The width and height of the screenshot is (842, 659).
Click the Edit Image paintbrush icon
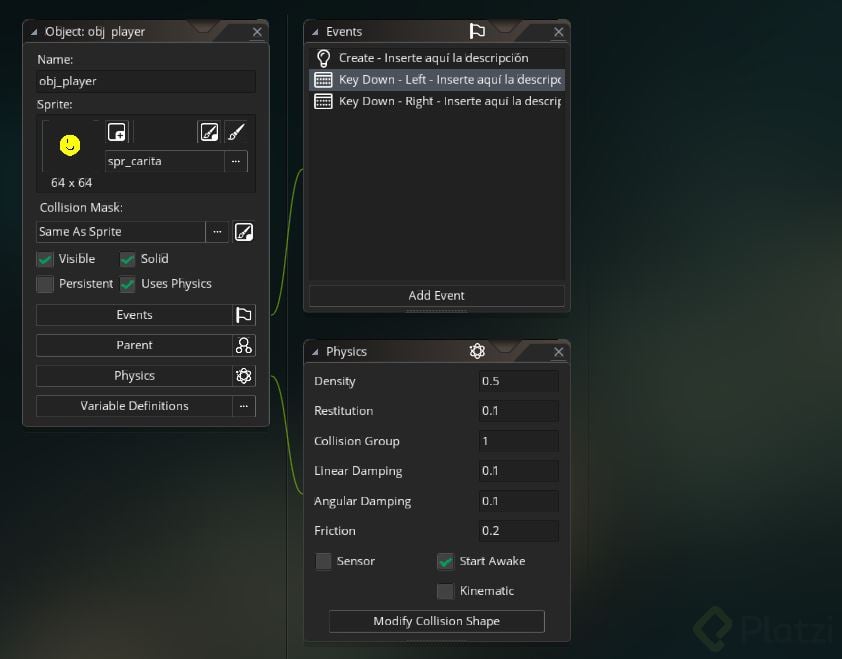(x=236, y=132)
